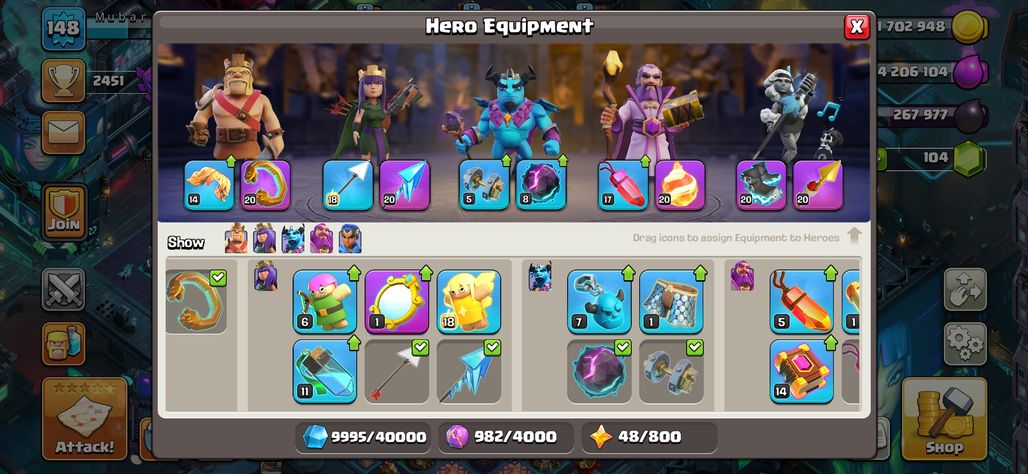Toggle the Barbarian King show filter
The width and height of the screenshot is (1028, 474).
pyautogui.click(x=236, y=239)
